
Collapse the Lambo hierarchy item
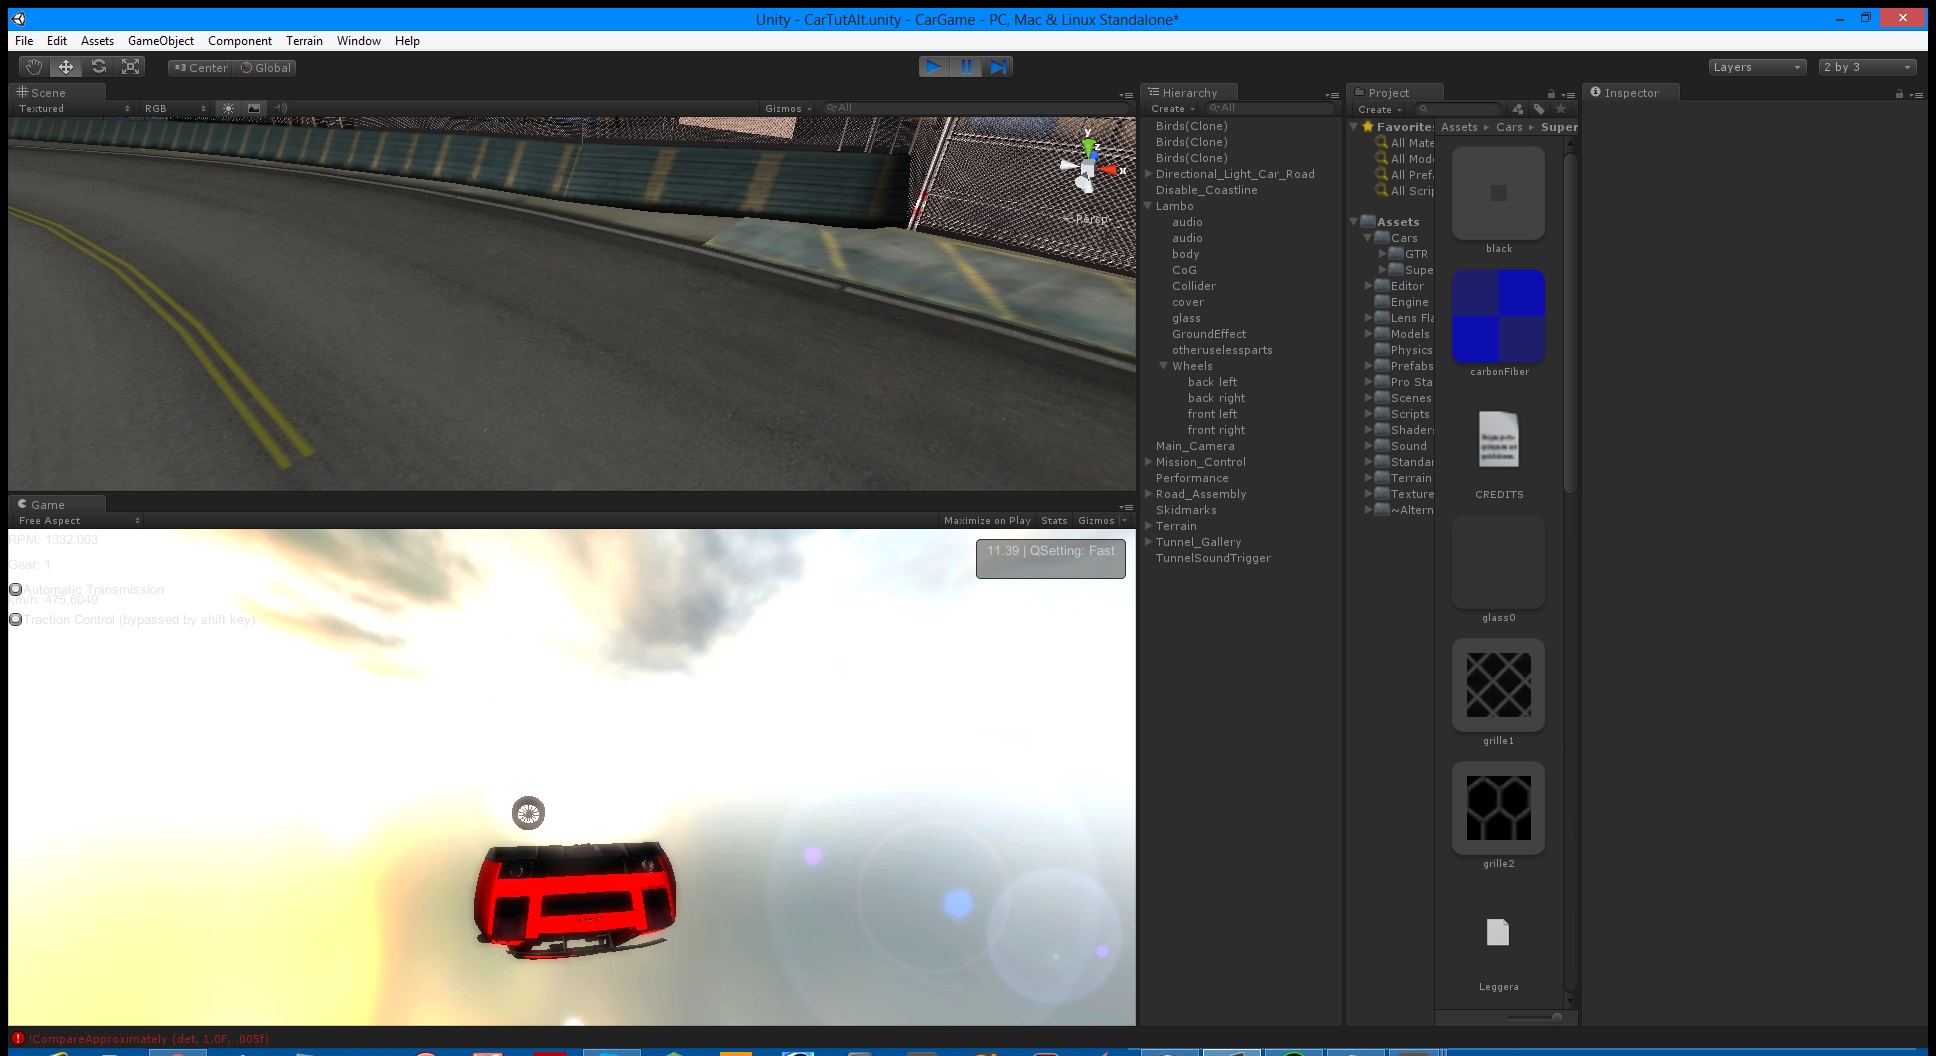click(1147, 205)
